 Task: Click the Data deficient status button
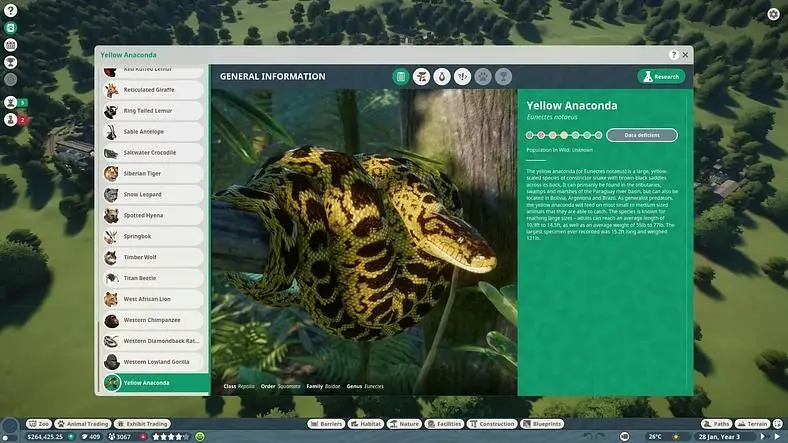click(x=642, y=135)
